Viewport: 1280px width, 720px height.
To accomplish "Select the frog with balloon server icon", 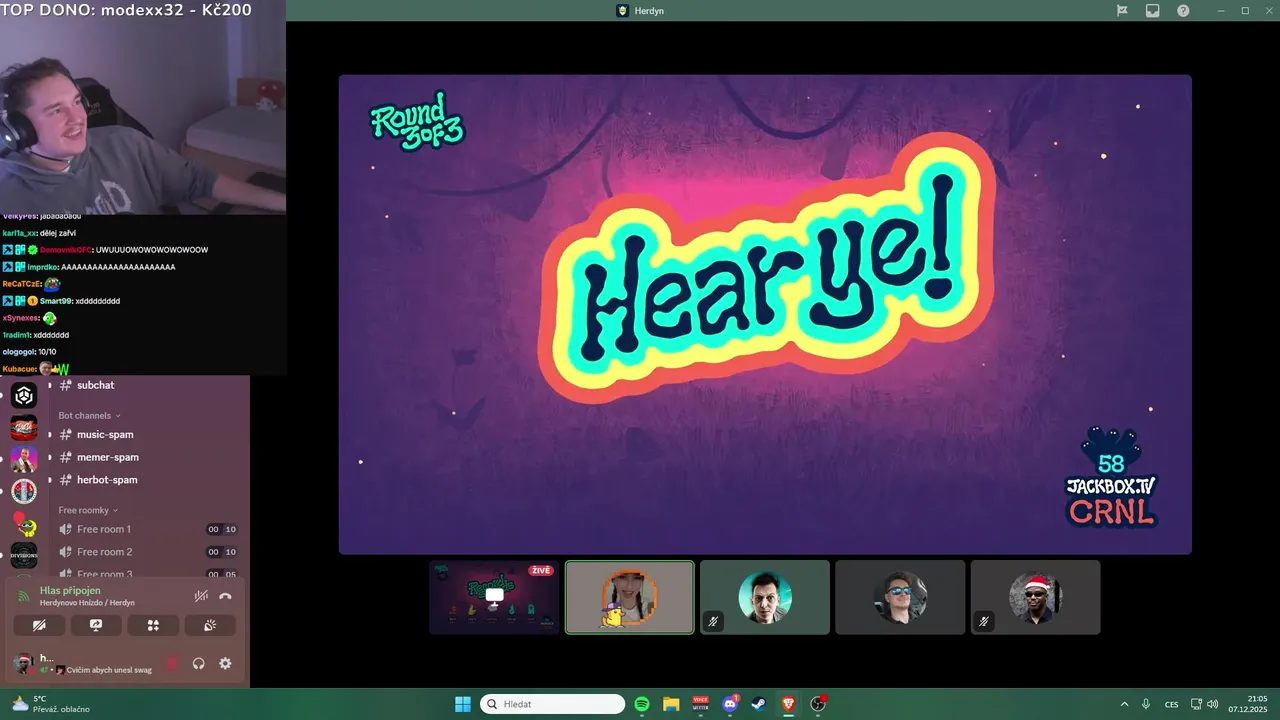I will [24, 524].
